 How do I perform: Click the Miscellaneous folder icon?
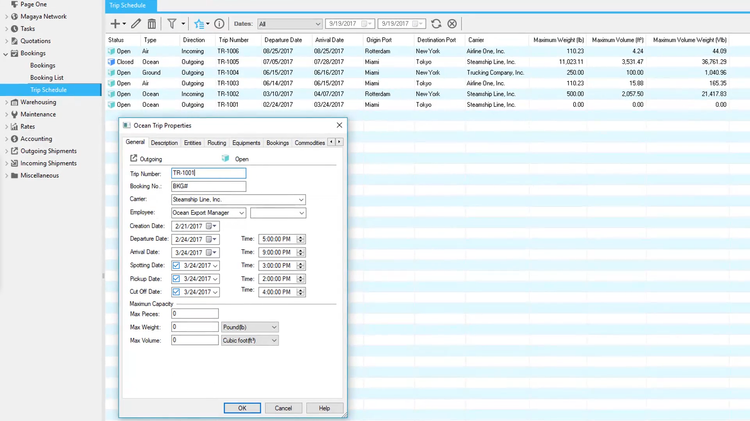pos(14,176)
